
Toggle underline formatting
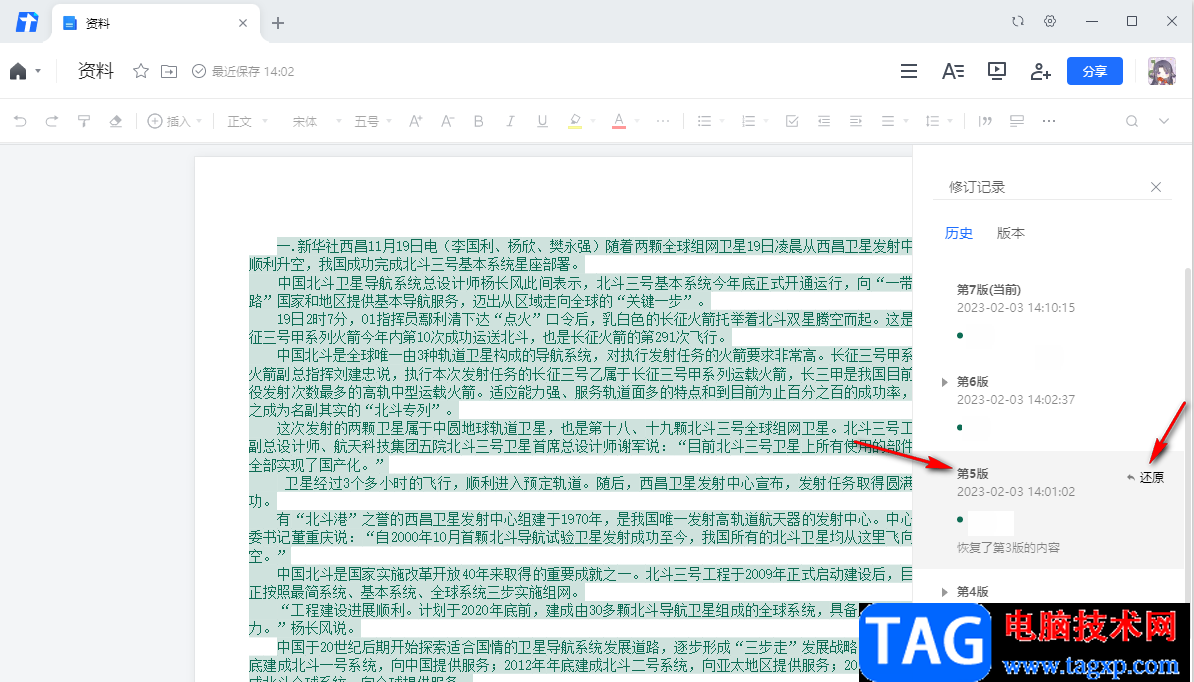(x=542, y=121)
